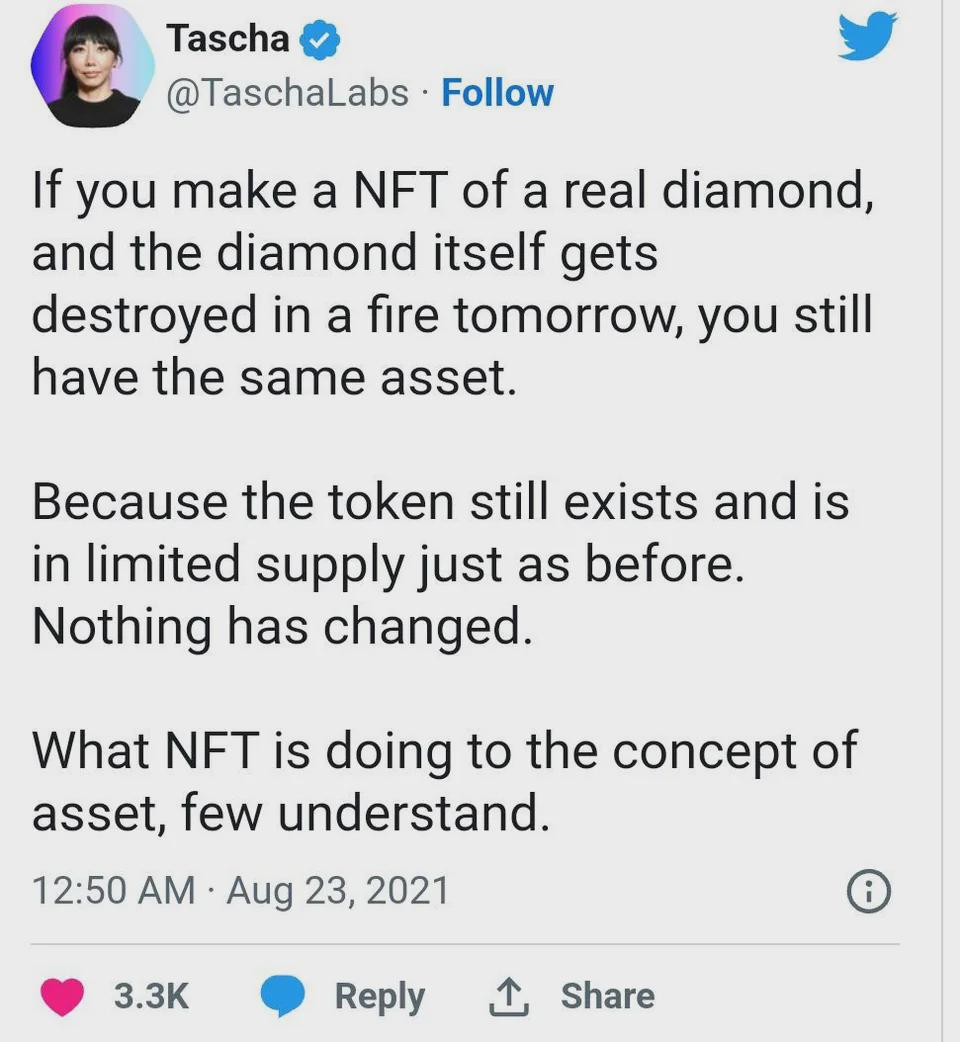Viewport: 960px width, 1042px height.
Task: Click the line 'Because the token still exists'
Action: point(440,502)
